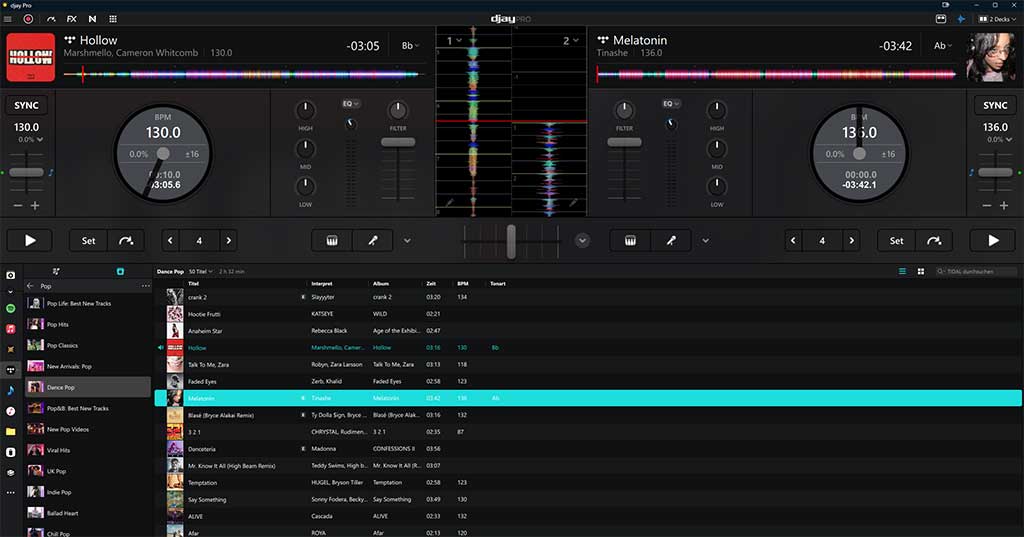Open the Bb key dropdown on deck 1
1024x537 pixels.
coord(410,46)
